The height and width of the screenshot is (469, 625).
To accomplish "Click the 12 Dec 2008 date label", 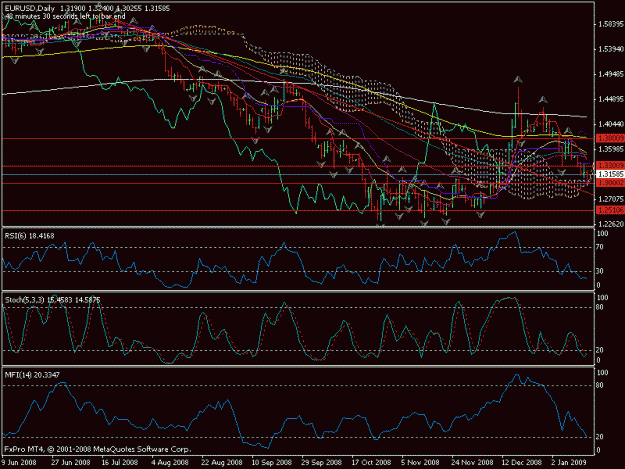I will pyautogui.click(x=521, y=462).
